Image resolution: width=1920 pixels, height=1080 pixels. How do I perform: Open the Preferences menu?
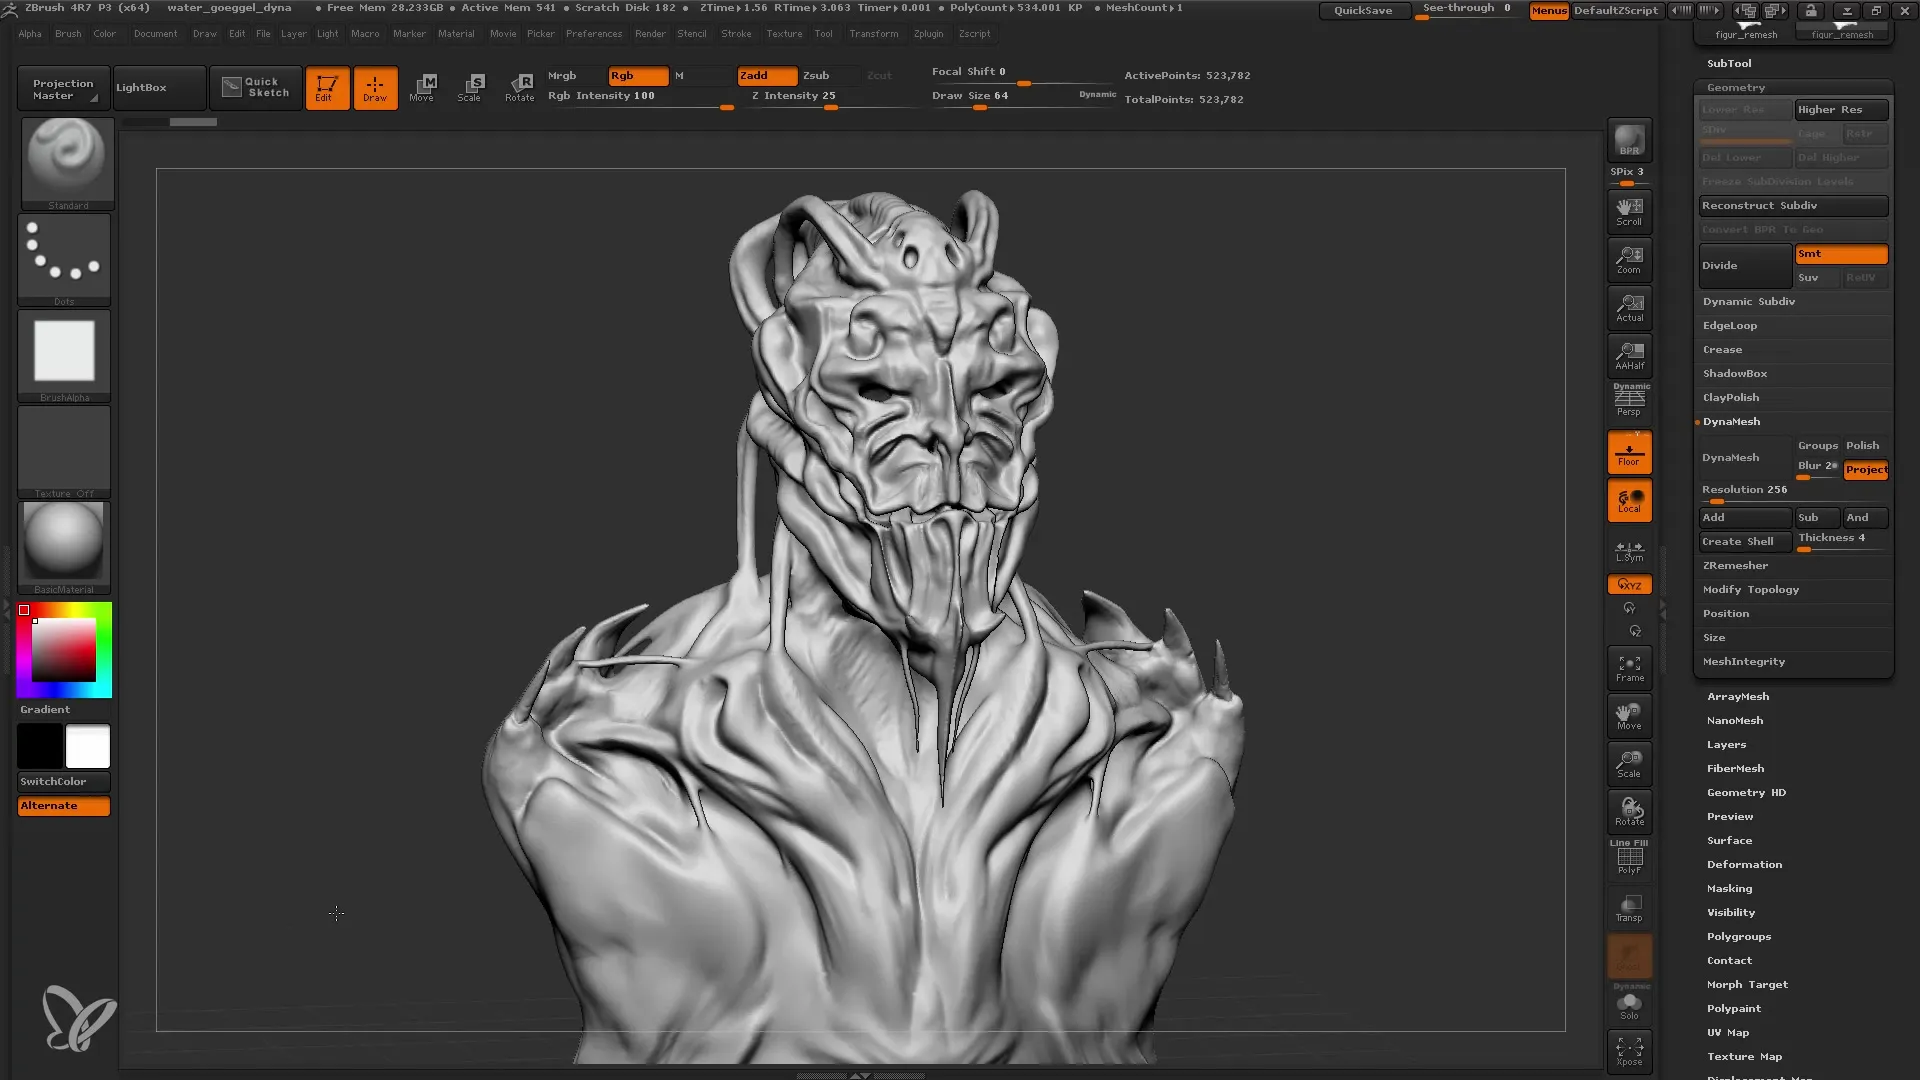tap(594, 34)
